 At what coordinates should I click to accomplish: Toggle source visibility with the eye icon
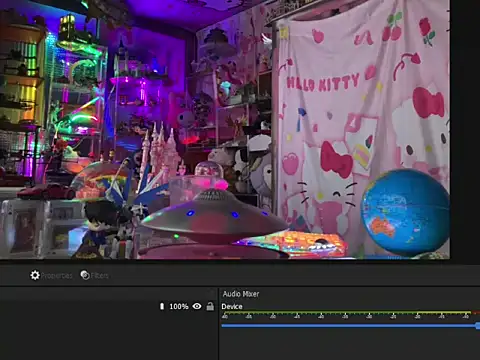(x=197, y=306)
